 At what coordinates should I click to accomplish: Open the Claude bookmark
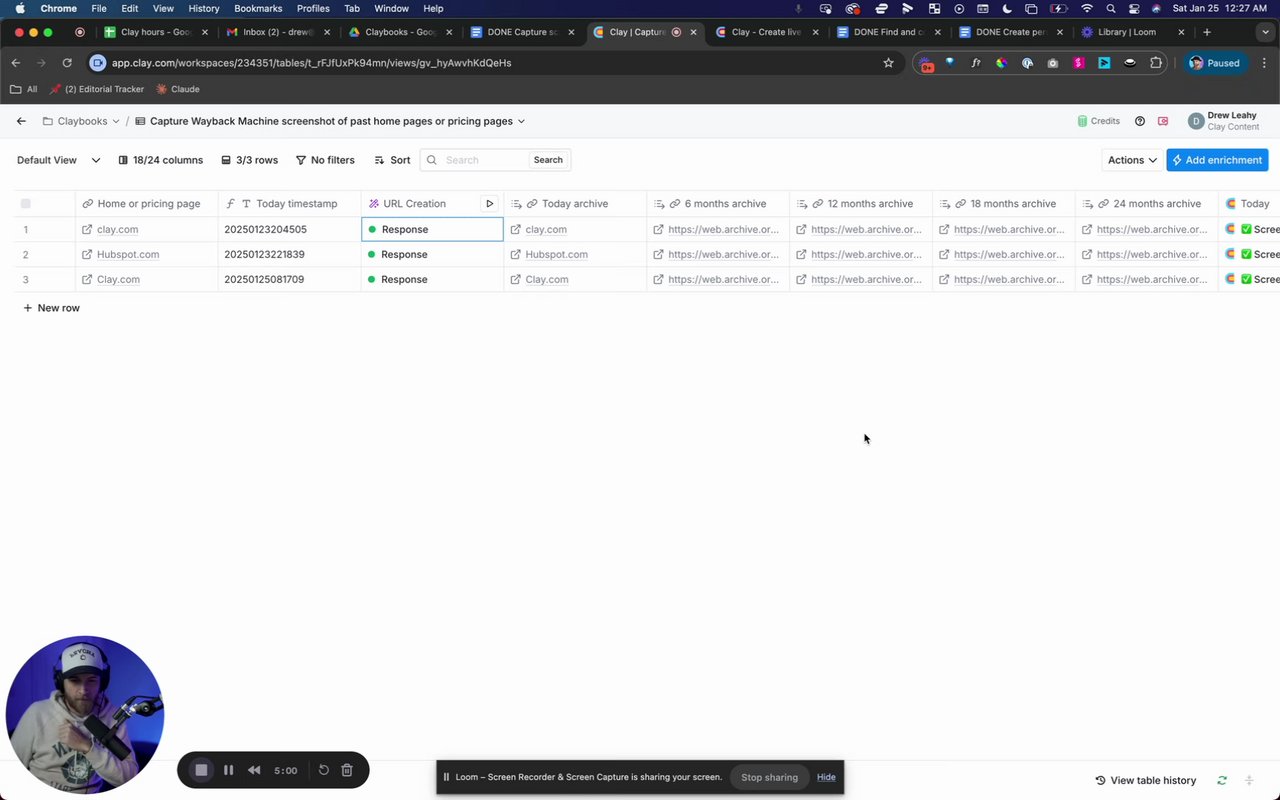point(177,89)
